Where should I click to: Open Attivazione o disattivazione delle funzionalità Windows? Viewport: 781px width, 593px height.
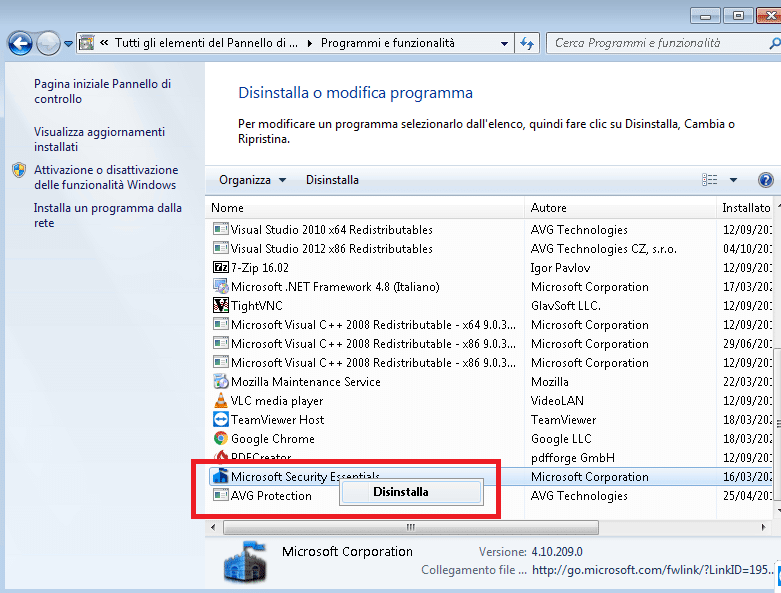point(106,177)
